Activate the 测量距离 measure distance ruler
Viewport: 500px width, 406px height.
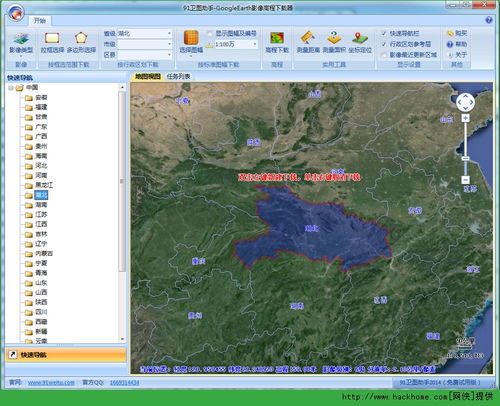[x=308, y=43]
